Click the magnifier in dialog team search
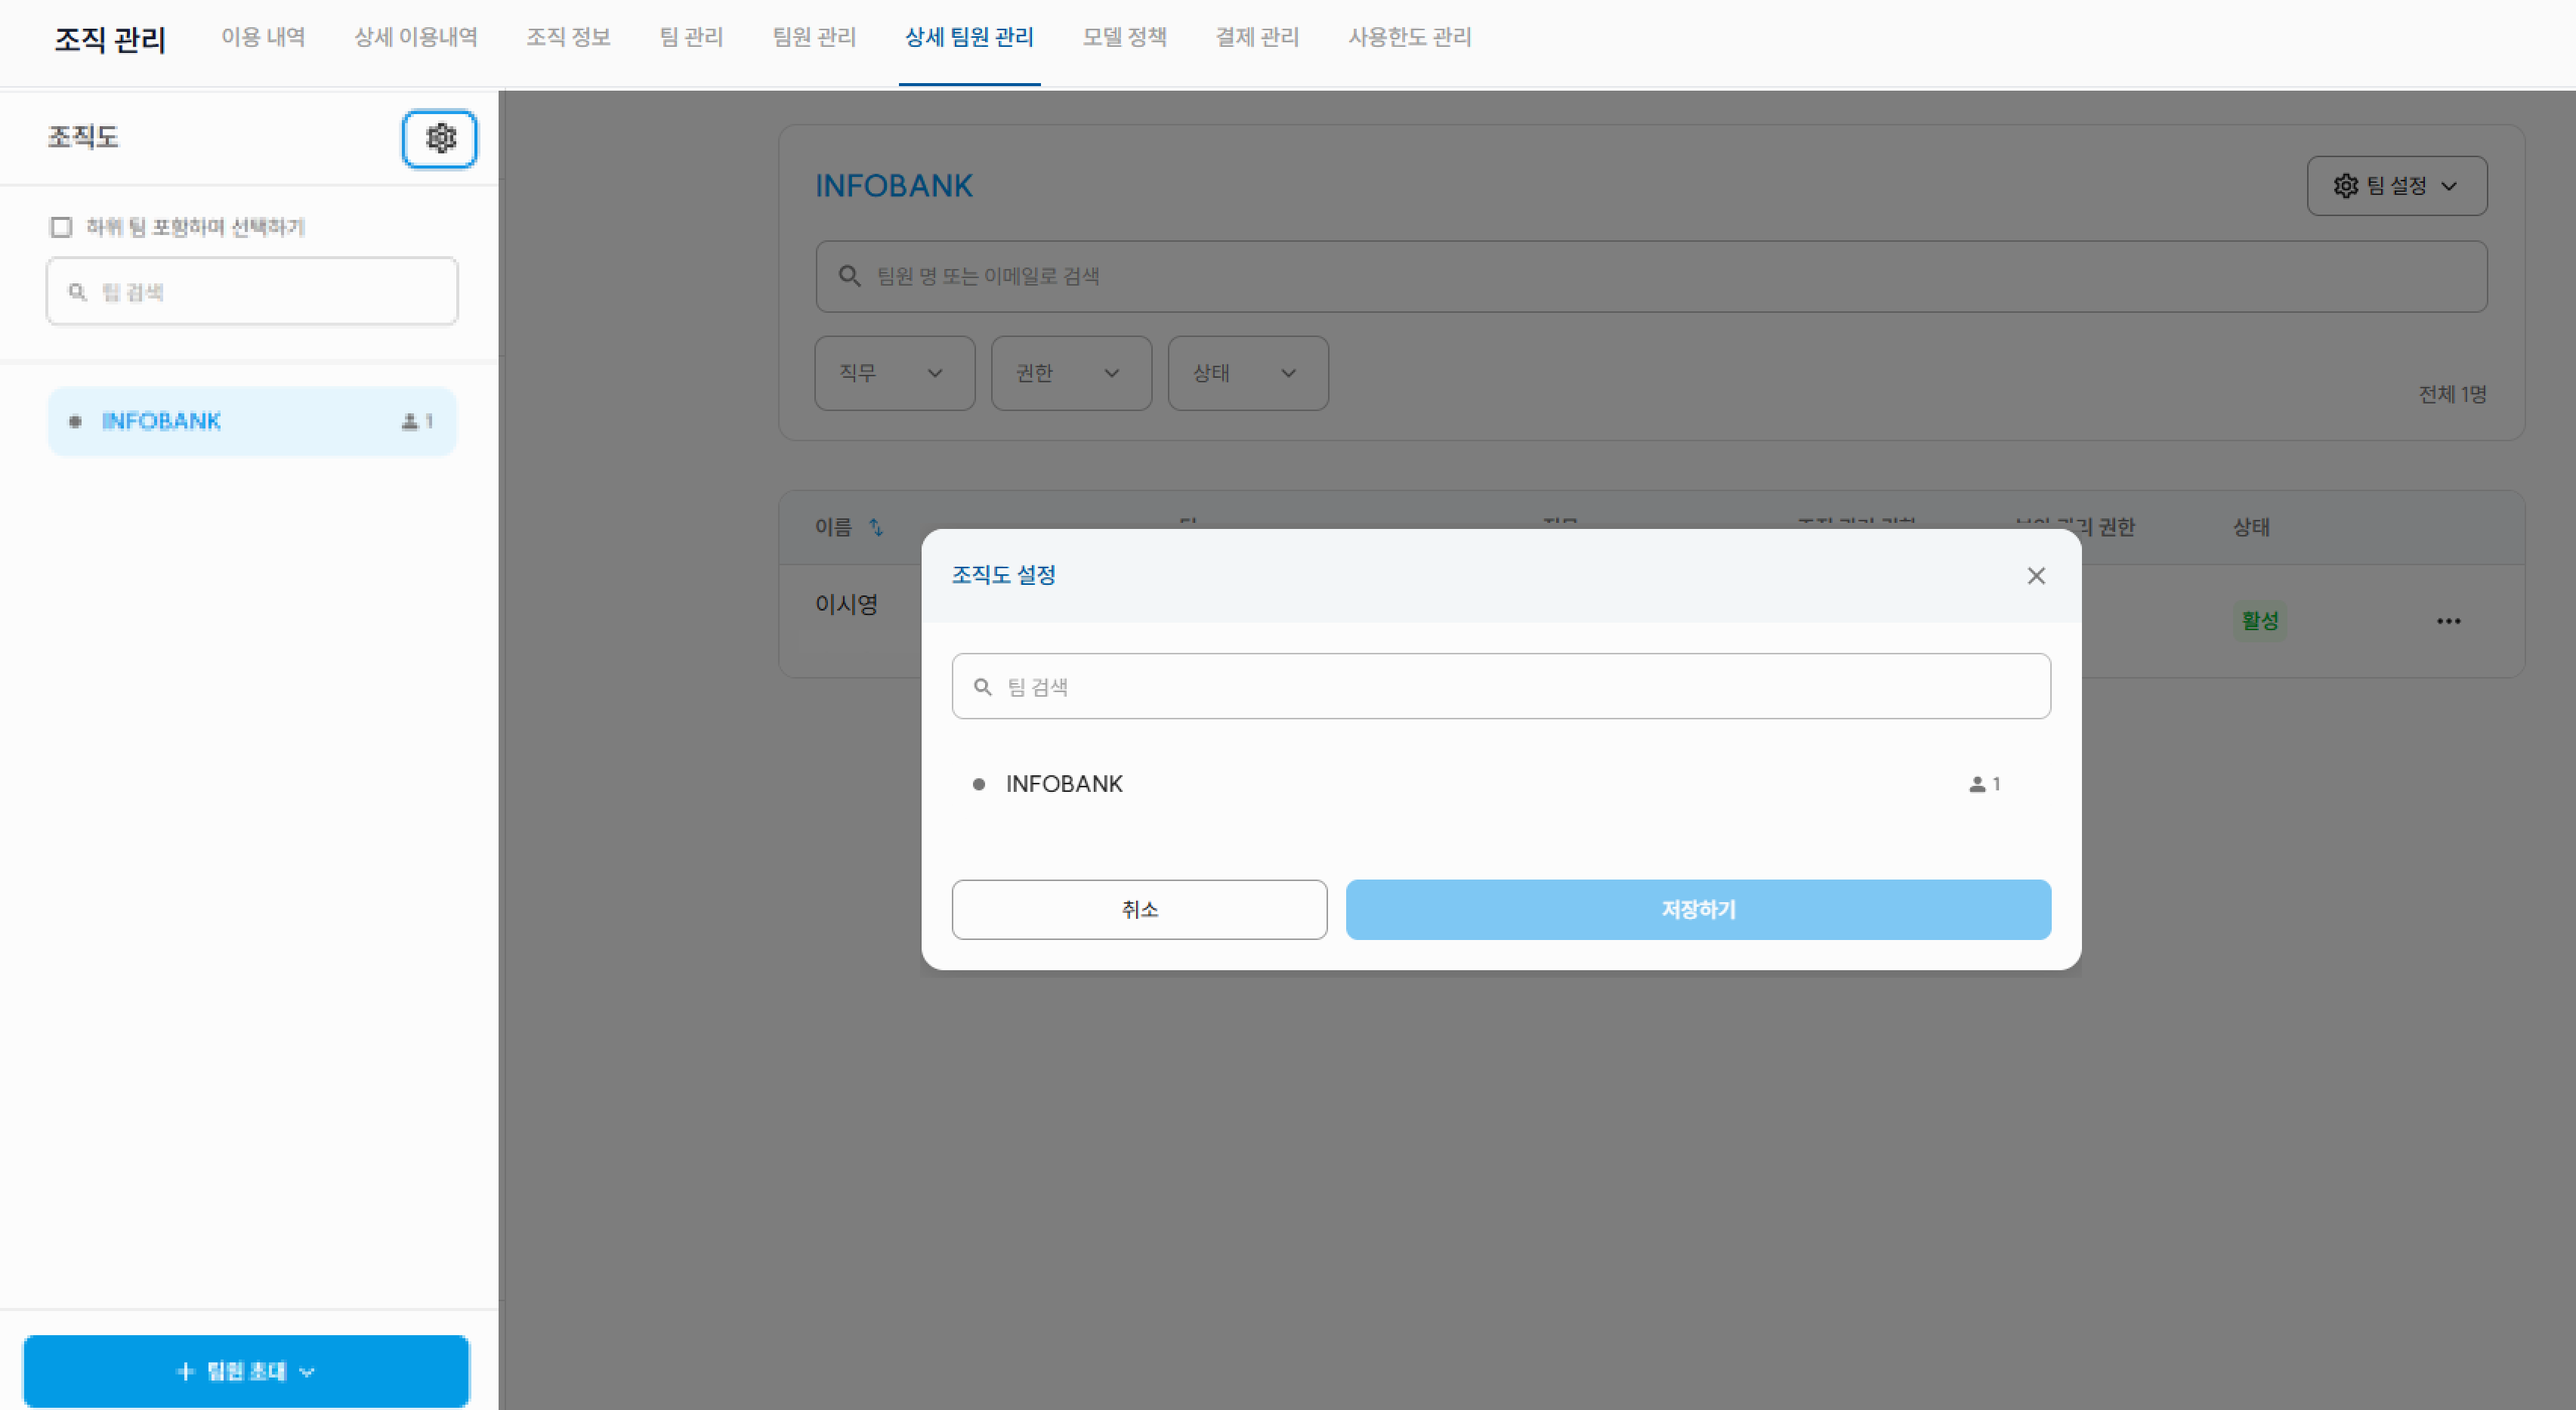 pyautogui.click(x=983, y=687)
